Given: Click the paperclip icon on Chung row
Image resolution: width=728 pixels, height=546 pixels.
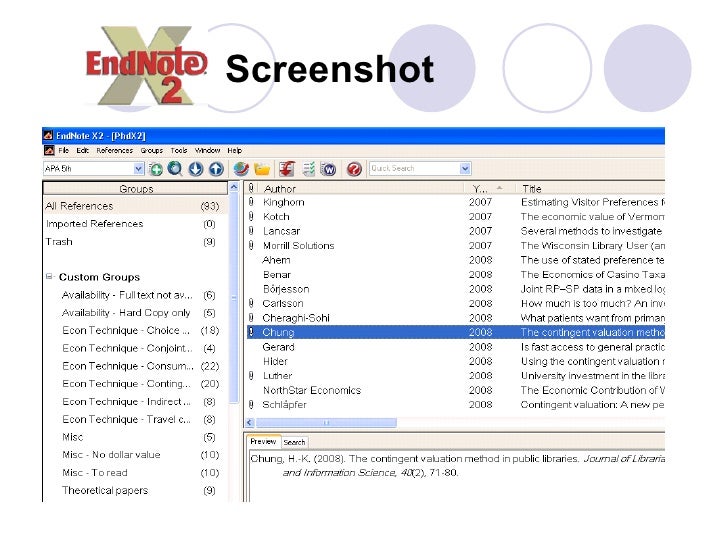Looking at the screenshot, I should coord(251,332).
